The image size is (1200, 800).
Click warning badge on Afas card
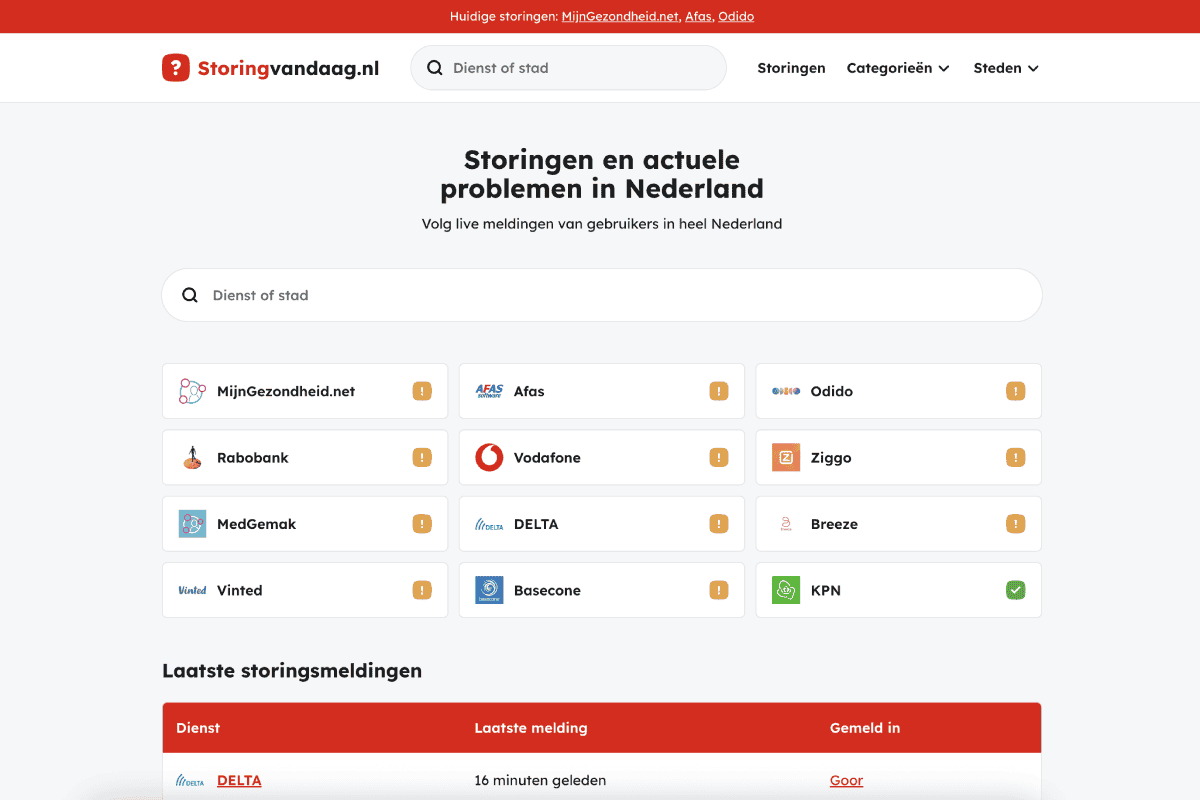click(719, 391)
